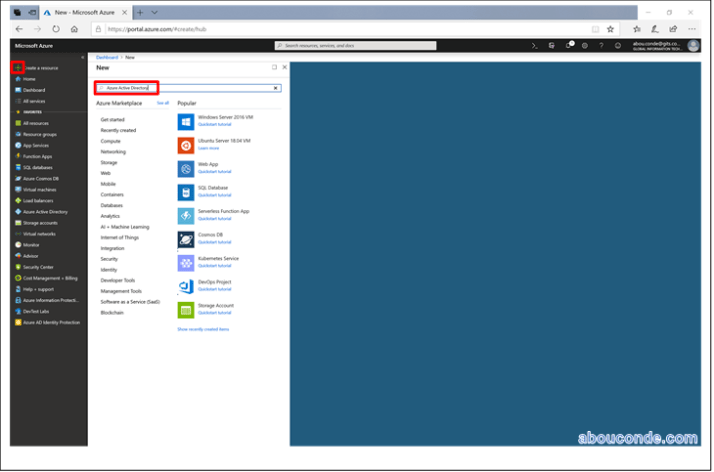Click the Kubernetes Service icon

(x=186, y=262)
